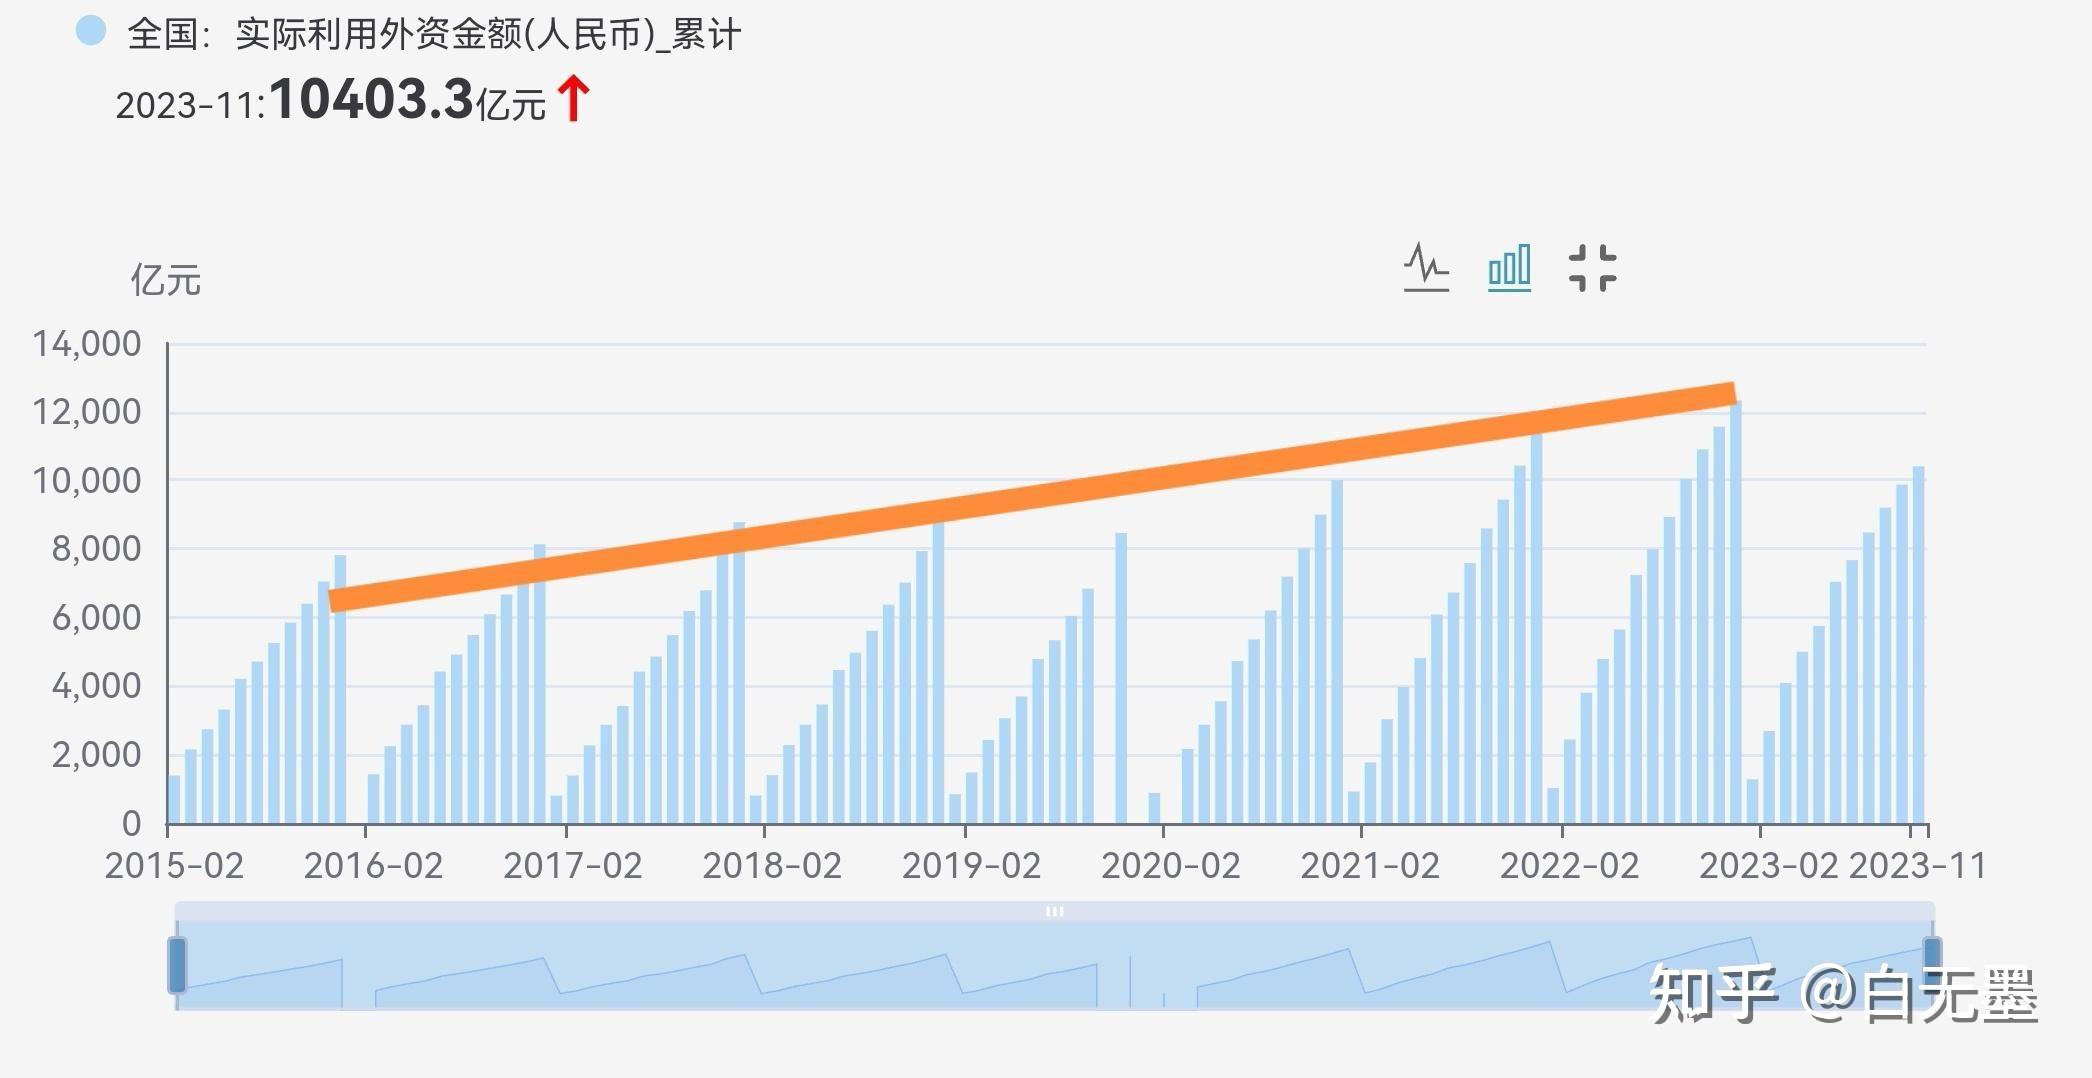Click the x-axis label 2023-02
This screenshot has width=2092, height=1078.
(x=1768, y=866)
